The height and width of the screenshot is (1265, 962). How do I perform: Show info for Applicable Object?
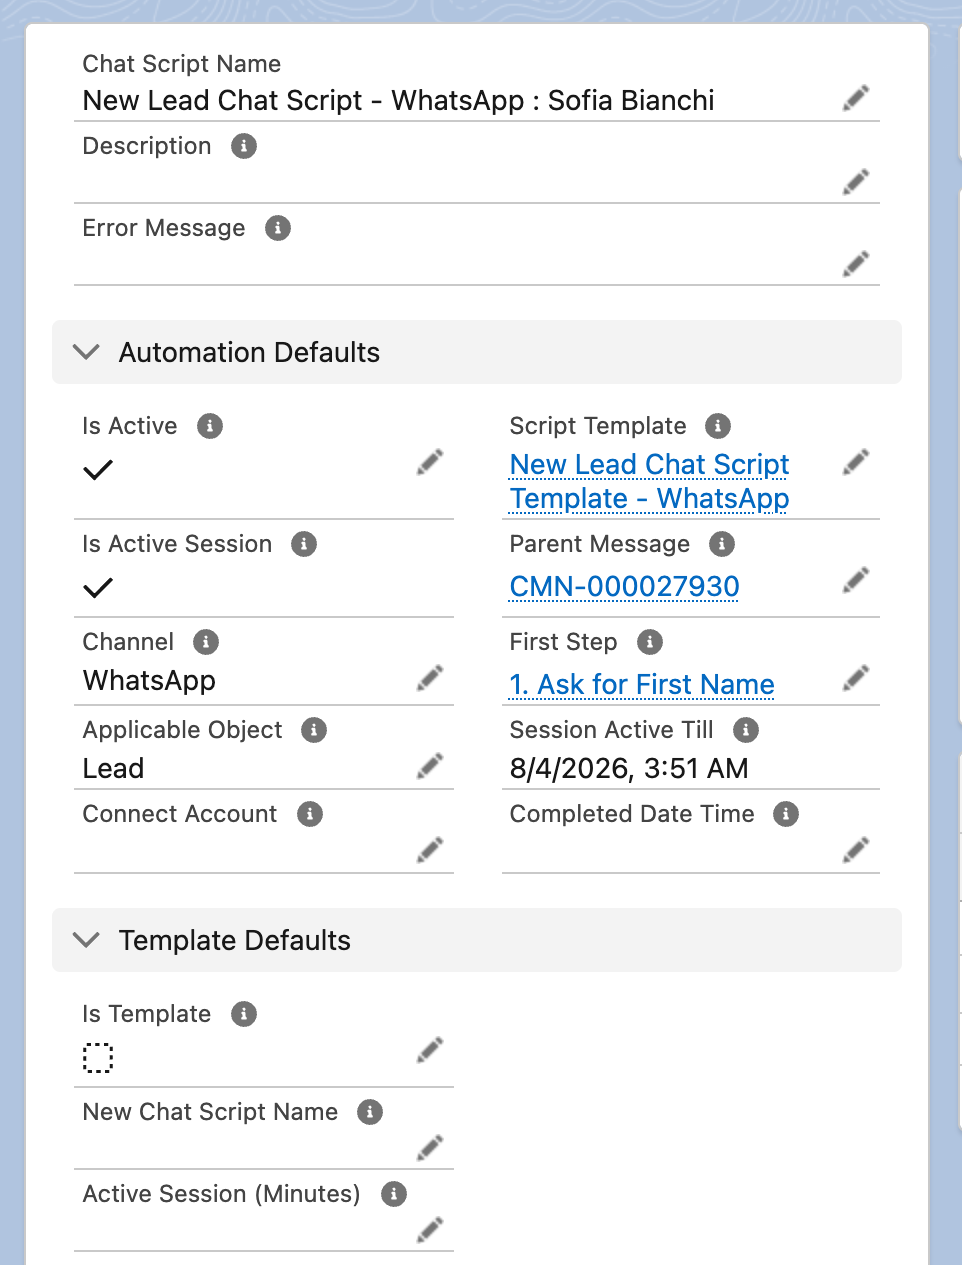(x=314, y=730)
